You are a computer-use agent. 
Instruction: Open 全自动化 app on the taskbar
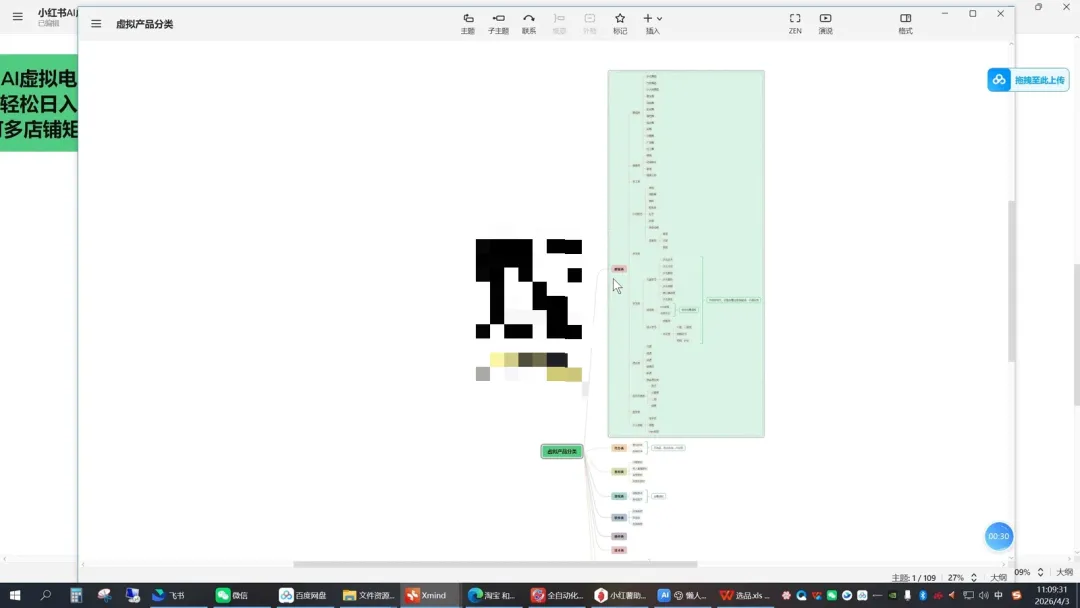pos(557,595)
